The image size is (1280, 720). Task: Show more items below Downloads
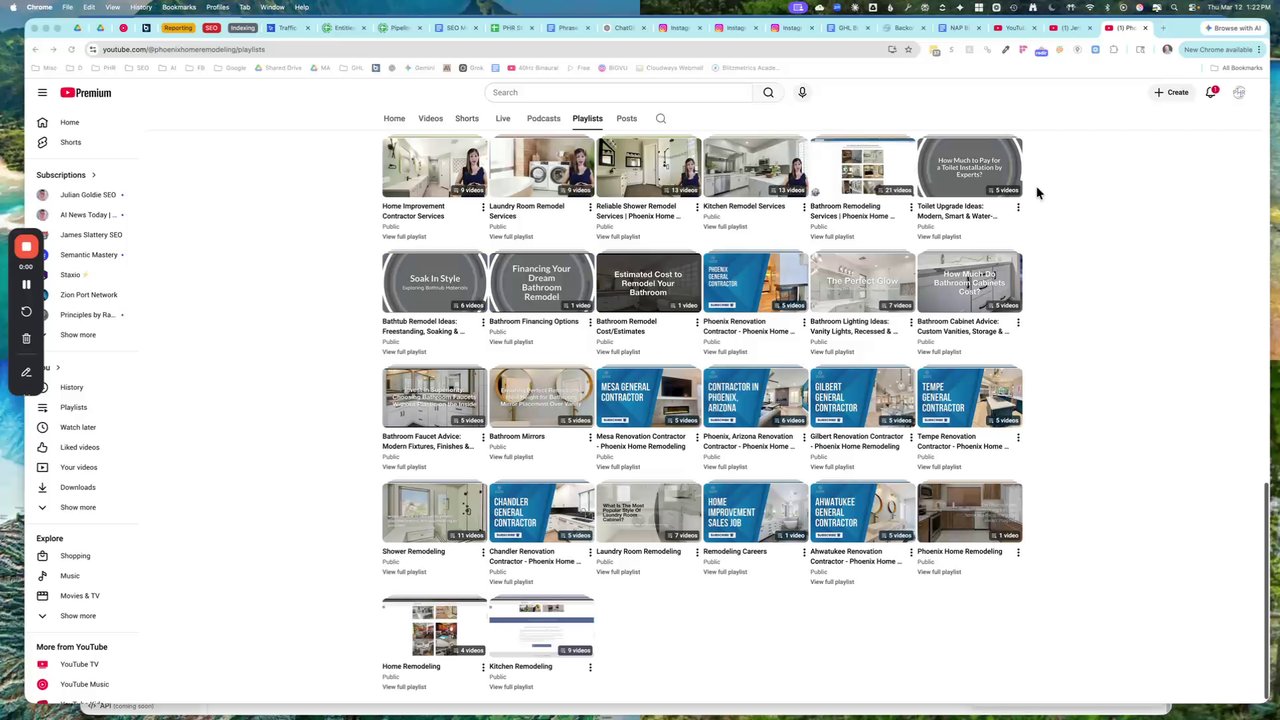77,507
